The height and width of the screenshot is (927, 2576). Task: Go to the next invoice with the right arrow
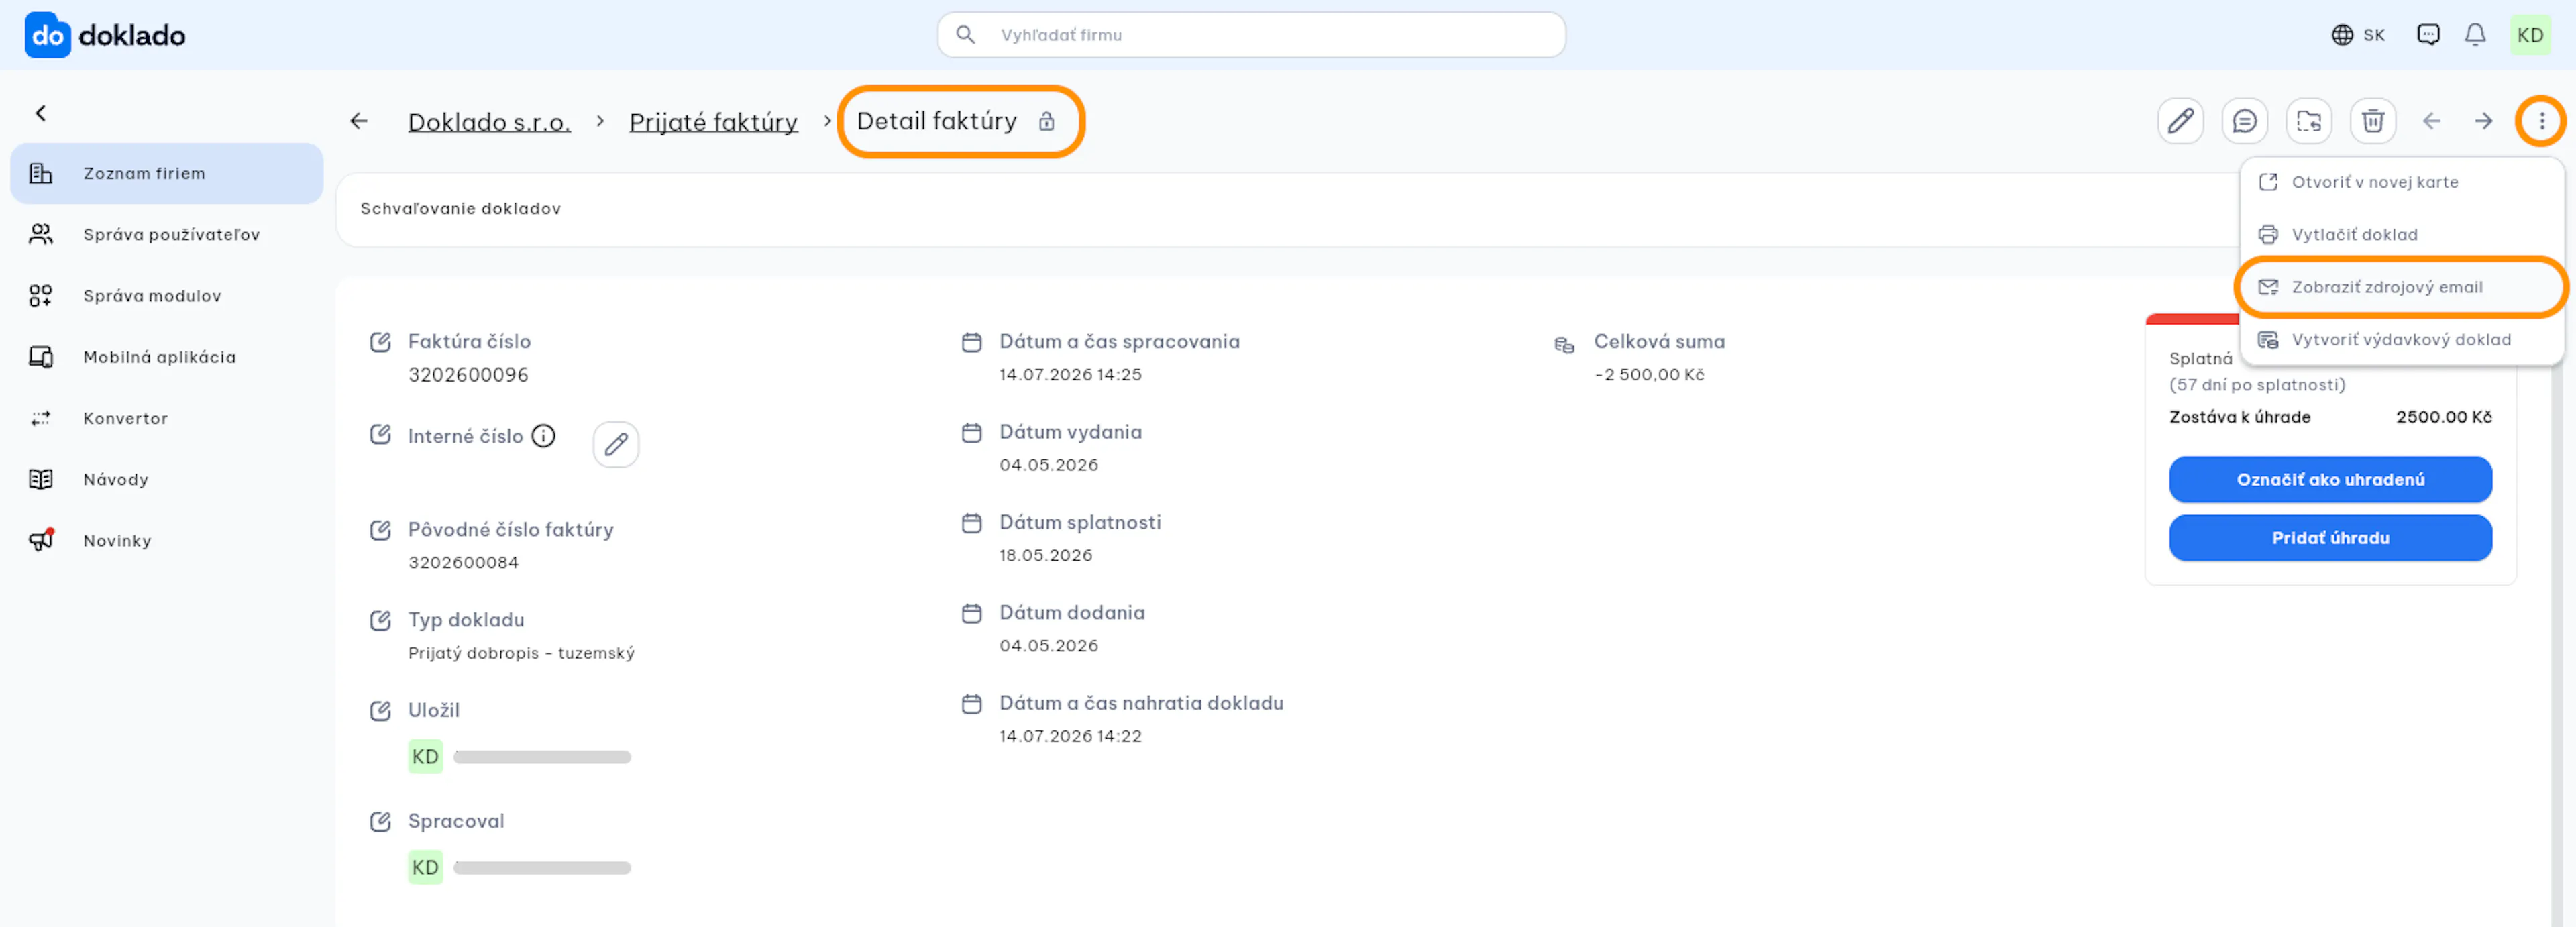tap(2483, 122)
